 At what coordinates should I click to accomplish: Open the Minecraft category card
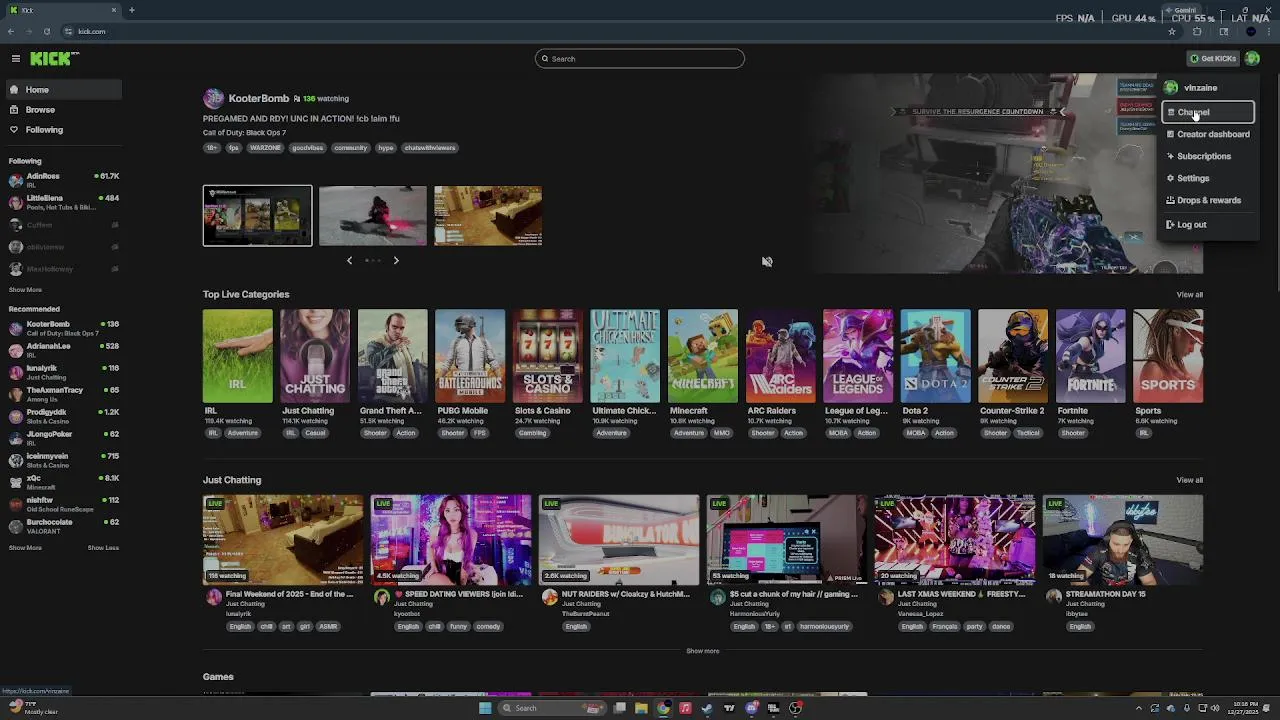[x=703, y=356]
